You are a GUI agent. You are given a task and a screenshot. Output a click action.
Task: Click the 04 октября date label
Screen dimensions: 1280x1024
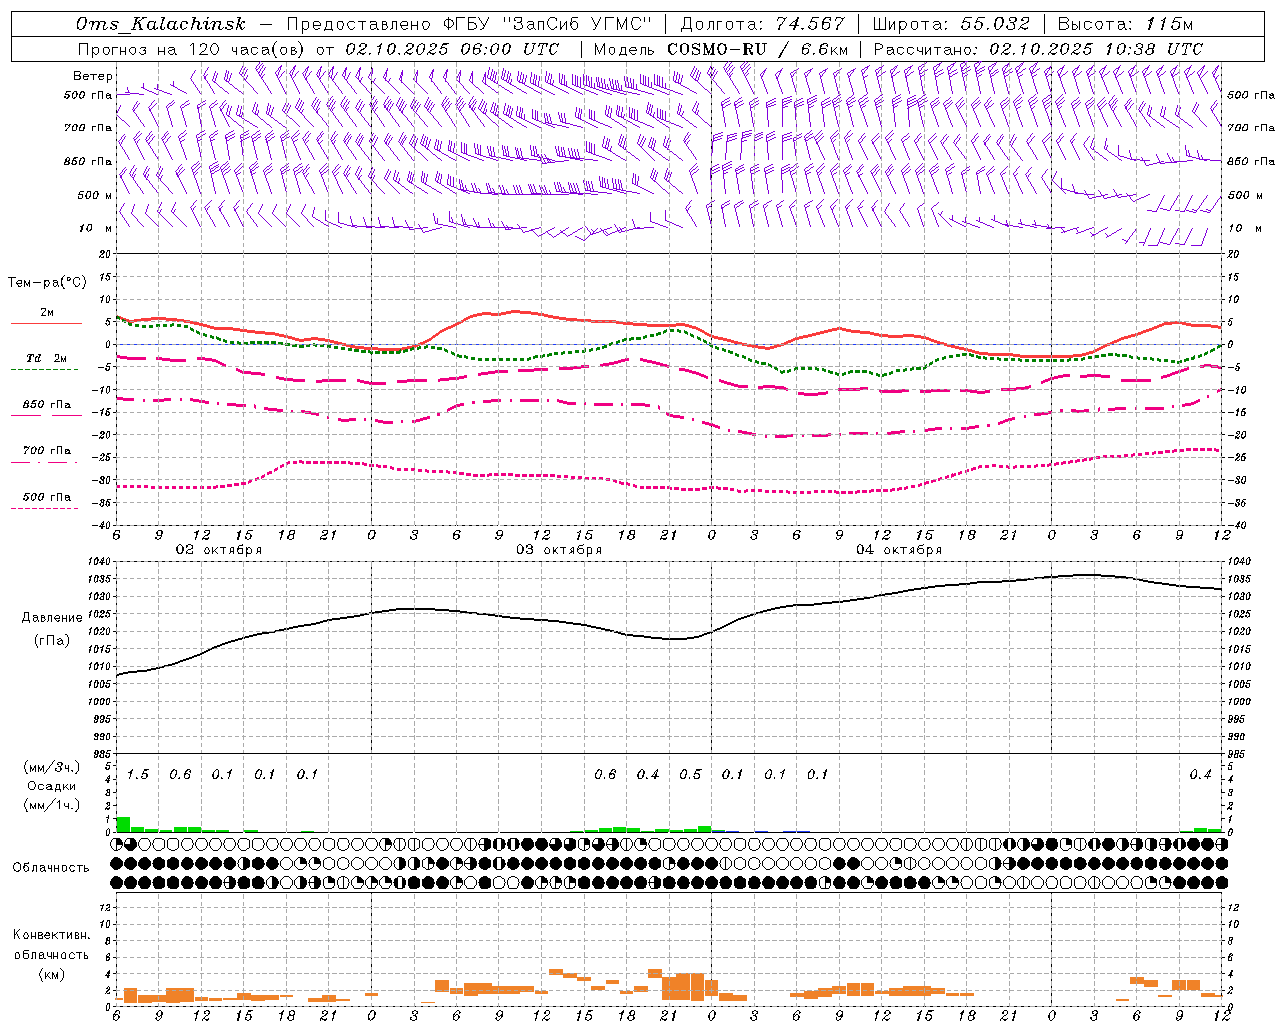(899, 549)
